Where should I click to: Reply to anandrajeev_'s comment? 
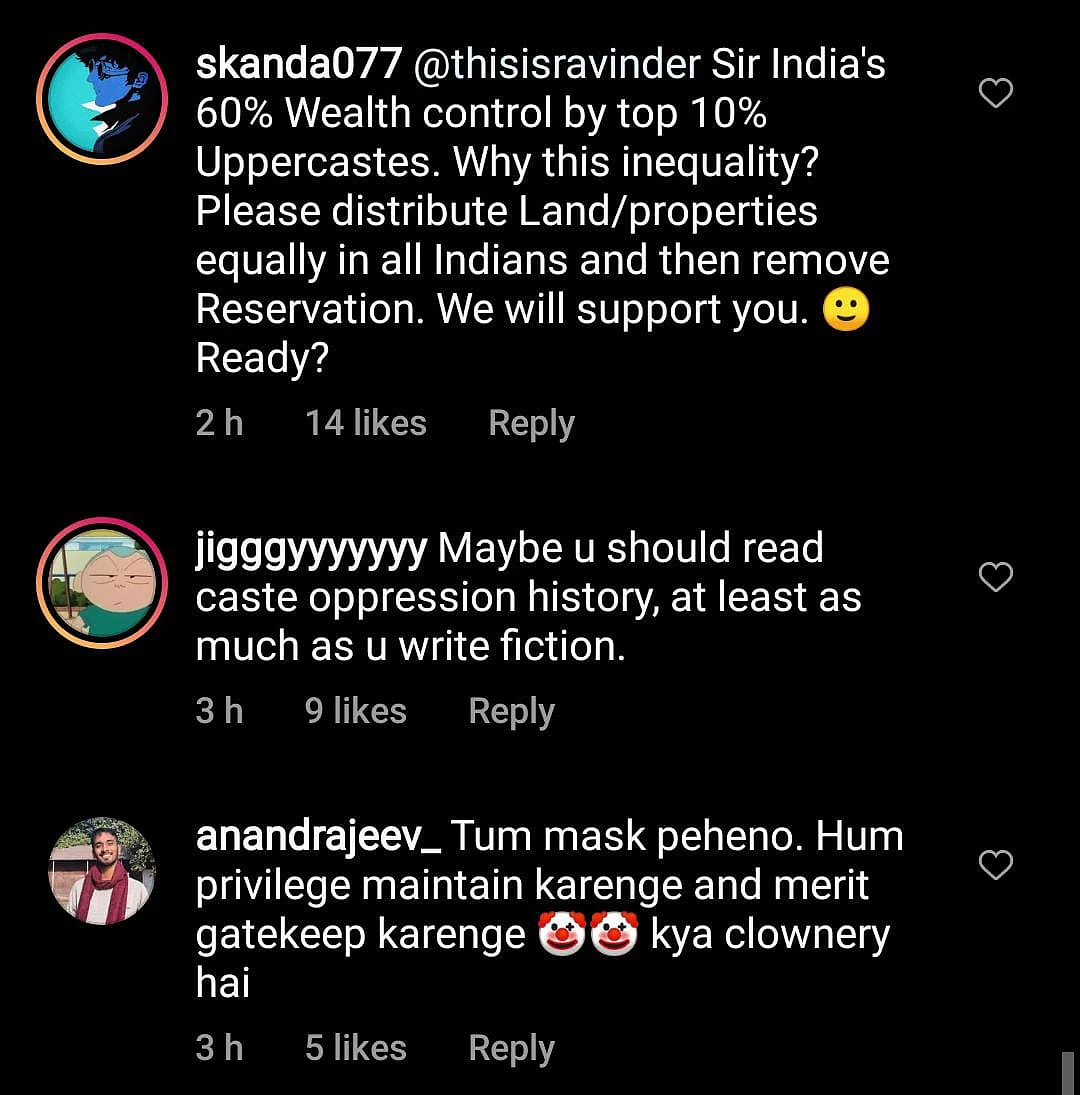pyautogui.click(x=512, y=1048)
